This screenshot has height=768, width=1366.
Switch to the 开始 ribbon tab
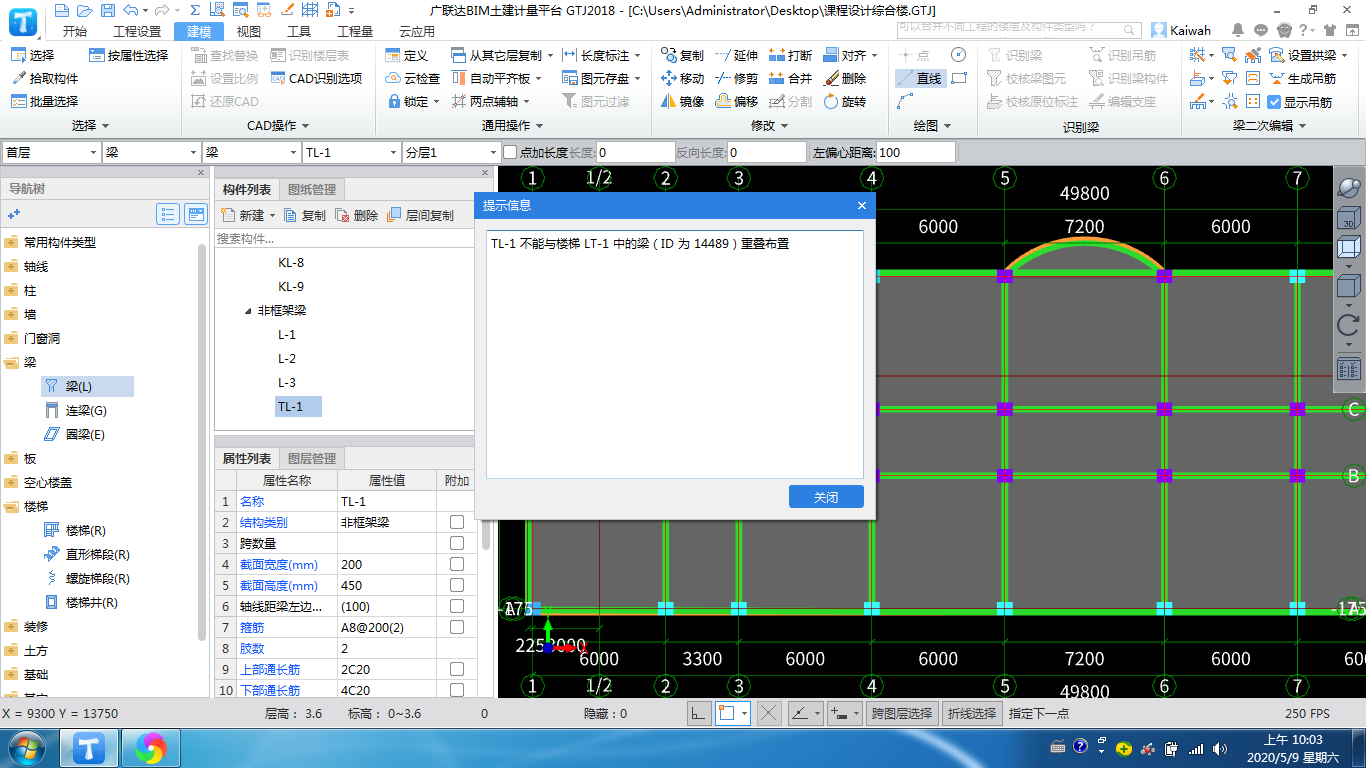point(75,31)
